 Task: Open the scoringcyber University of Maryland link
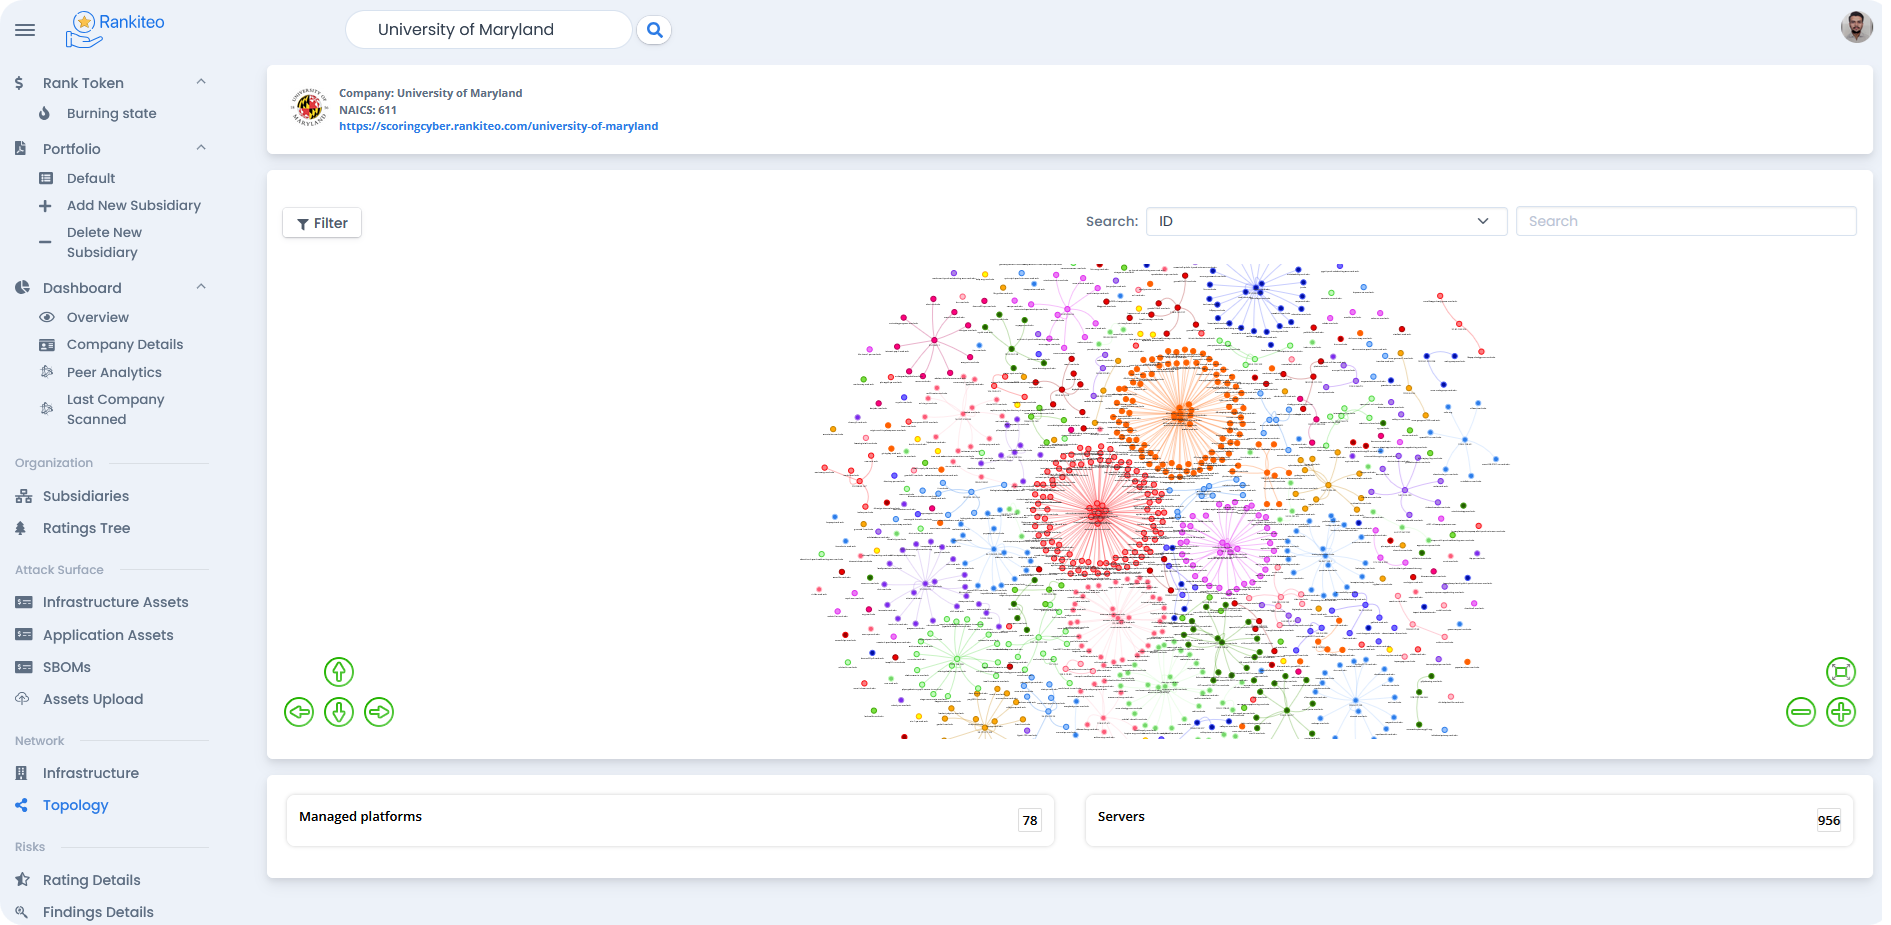498,126
